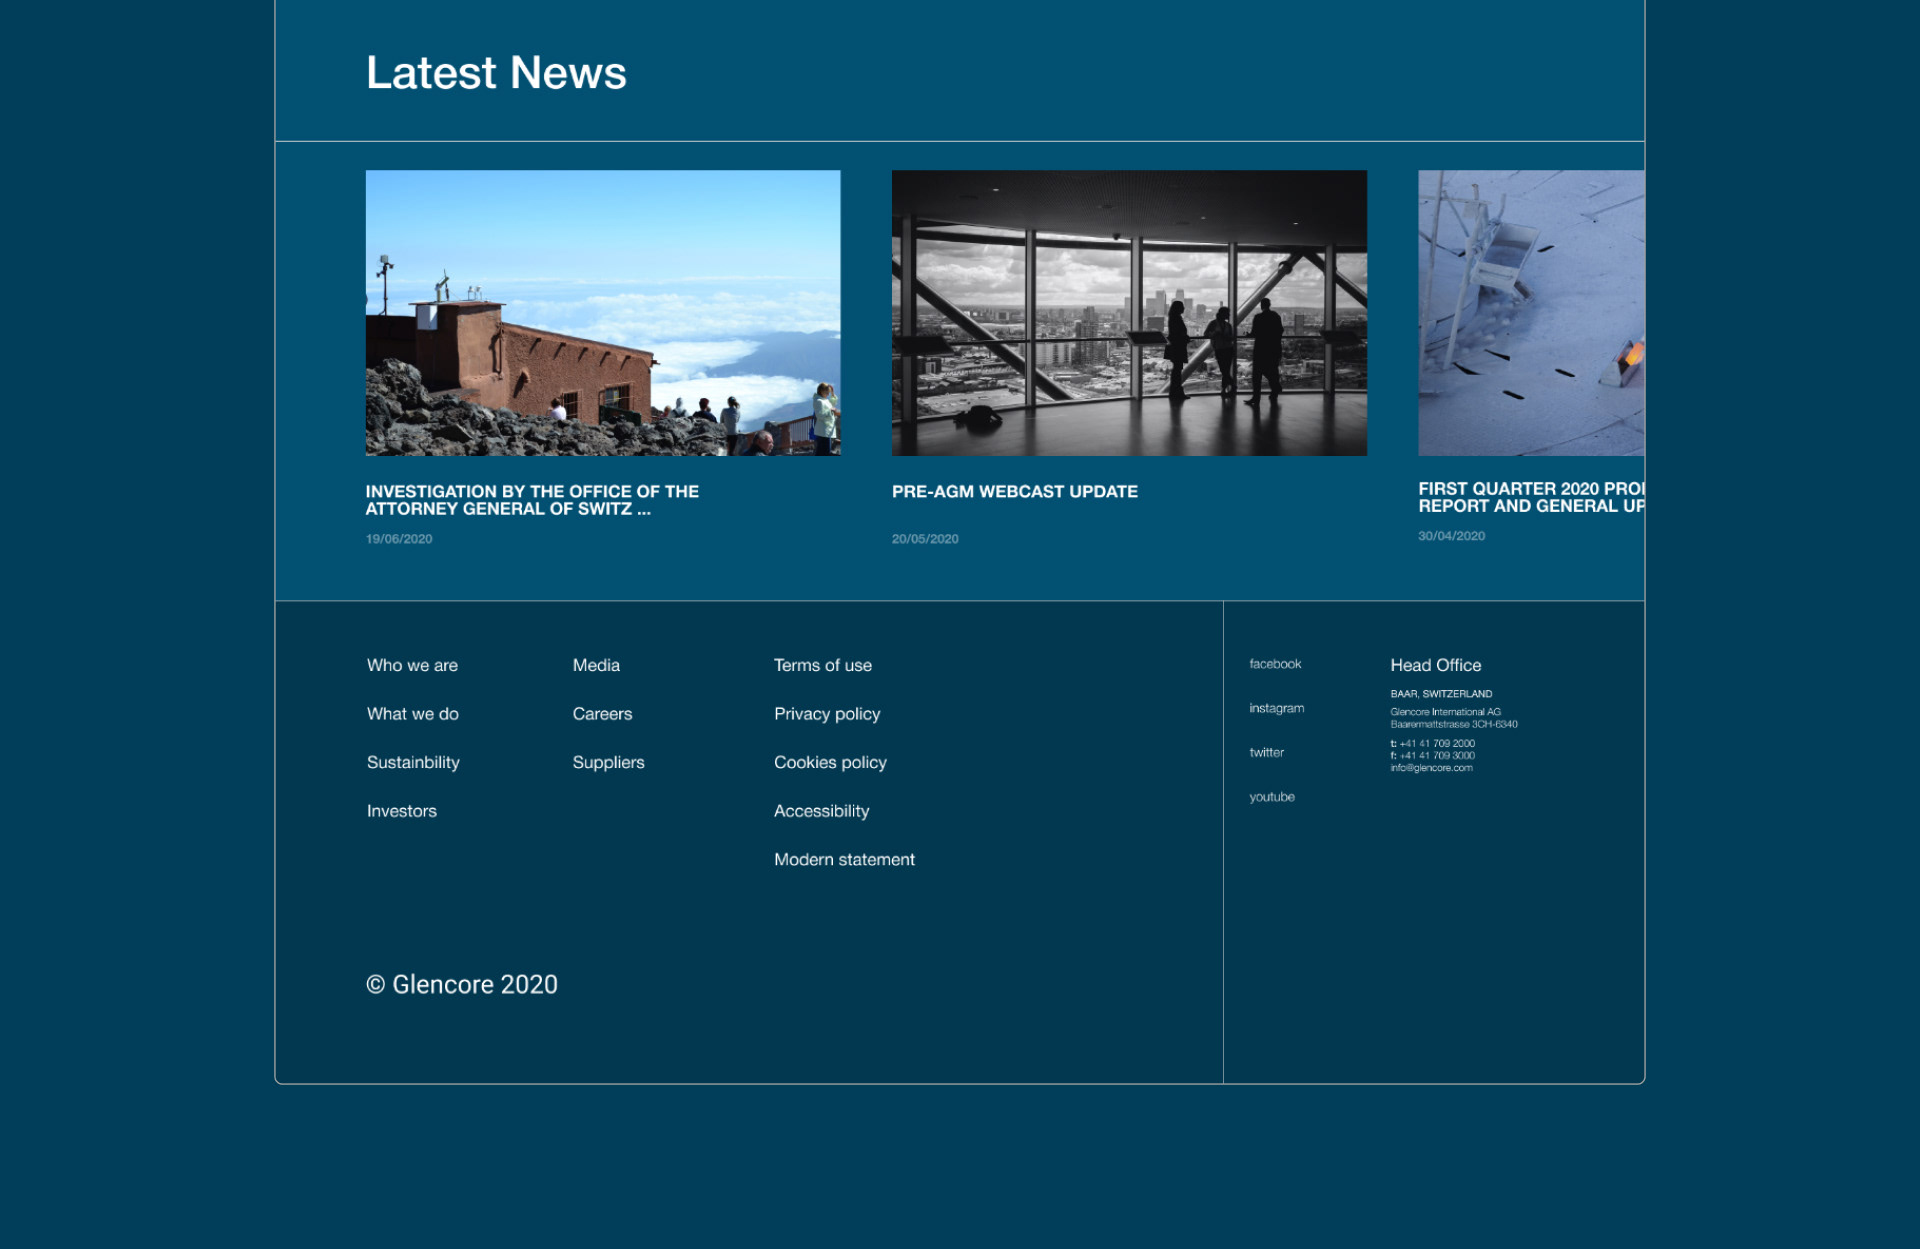The height and width of the screenshot is (1249, 1920).
Task: Open the 'Who we are' page
Action: click(412, 665)
